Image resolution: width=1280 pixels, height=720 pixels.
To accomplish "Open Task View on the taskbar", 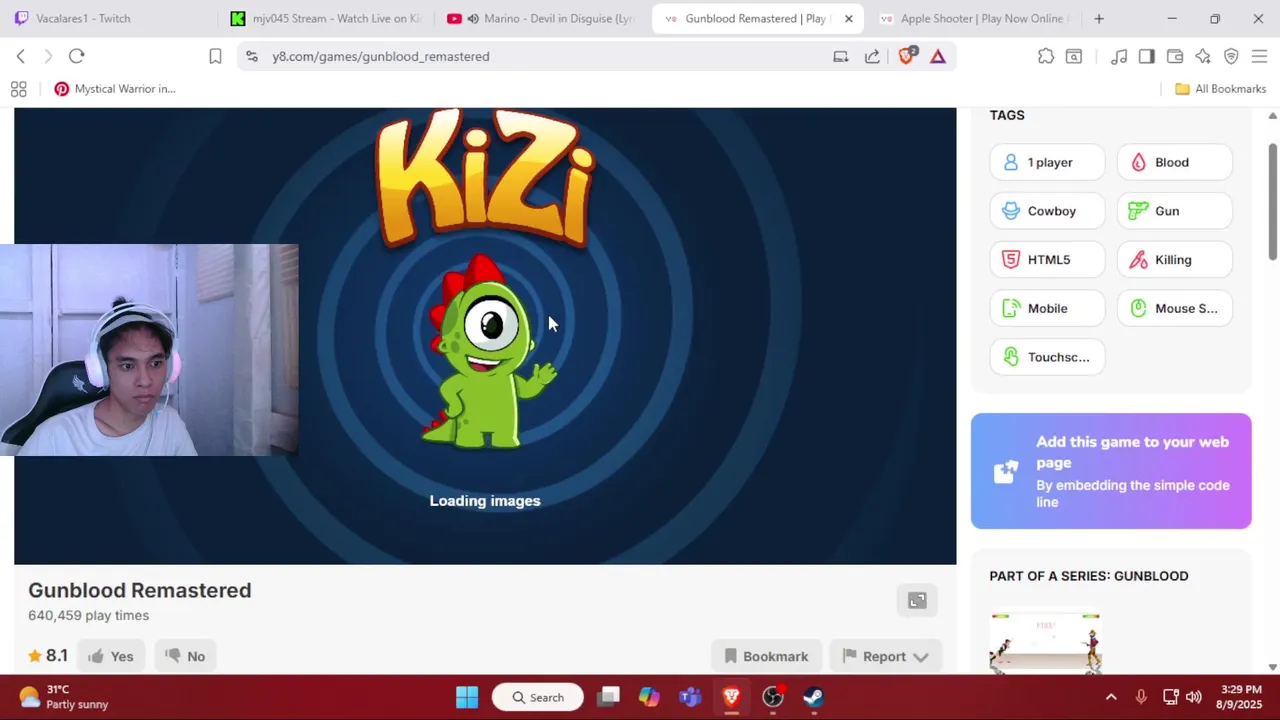I will pos(609,697).
